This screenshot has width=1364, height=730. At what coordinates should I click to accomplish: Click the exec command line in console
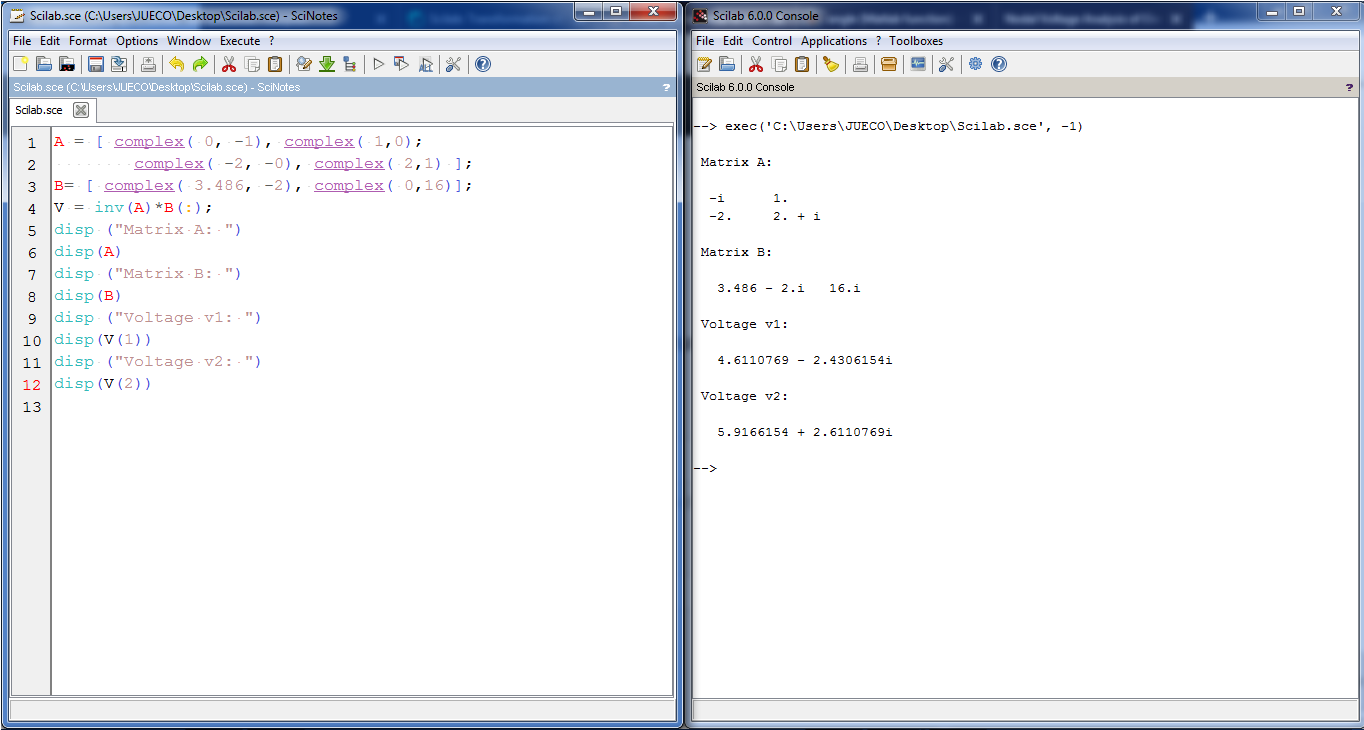(x=888, y=126)
